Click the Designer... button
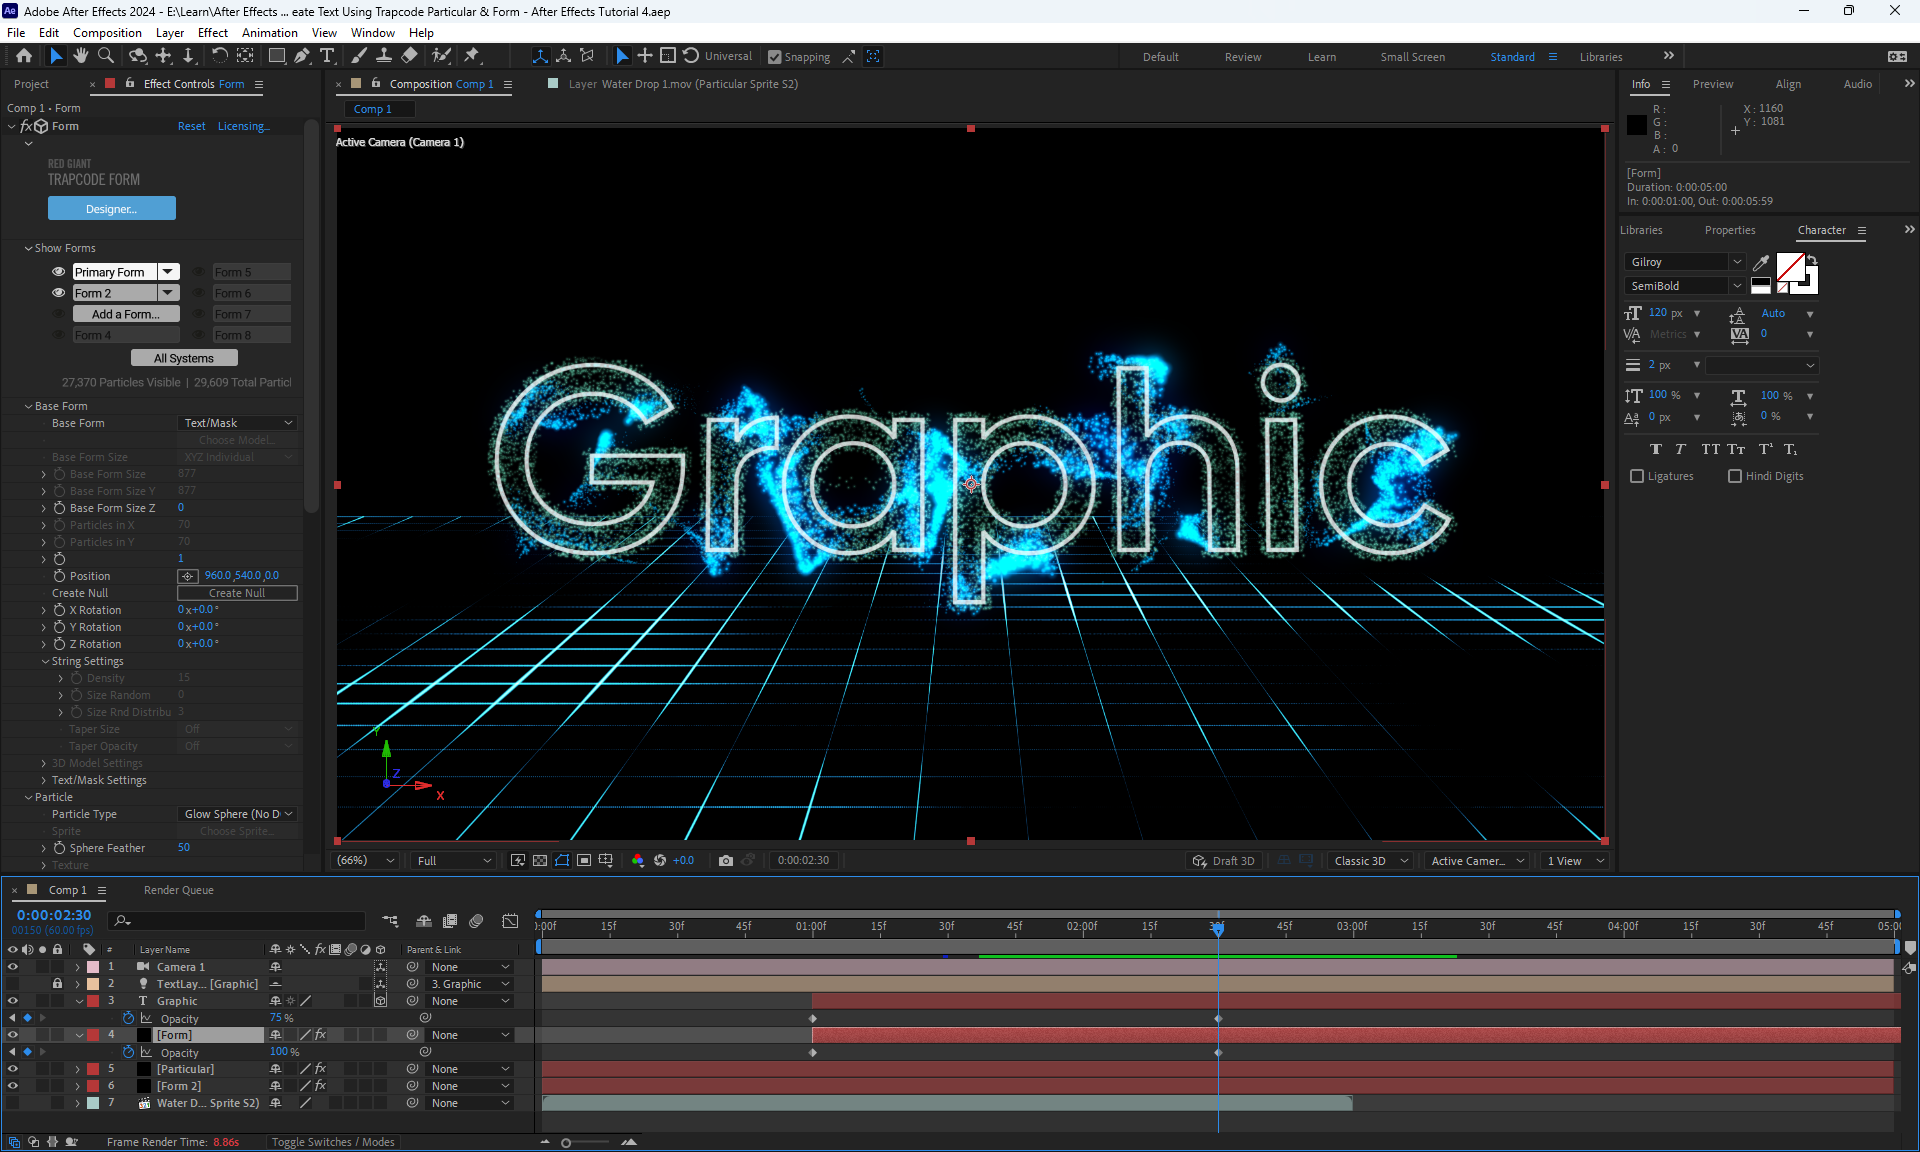The image size is (1920, 1152). [x=111, y=208]
